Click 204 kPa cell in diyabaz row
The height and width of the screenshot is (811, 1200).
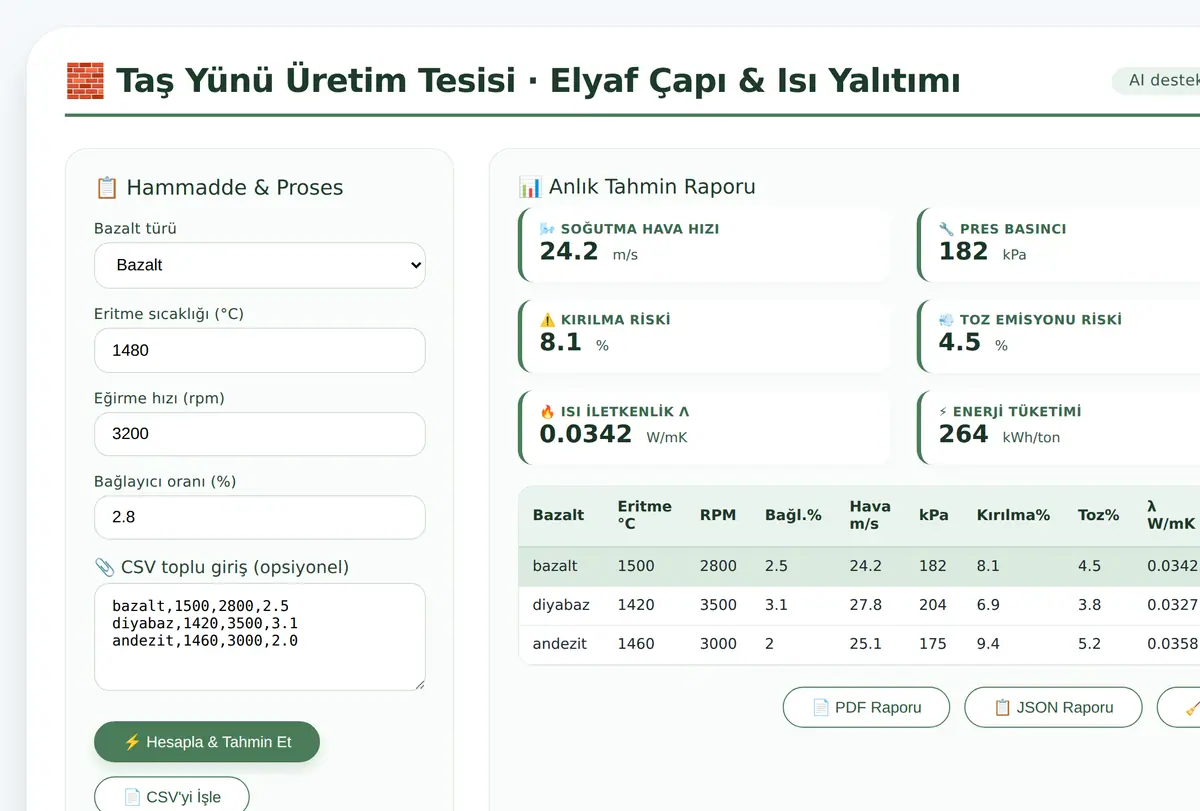tap(932, 605)
